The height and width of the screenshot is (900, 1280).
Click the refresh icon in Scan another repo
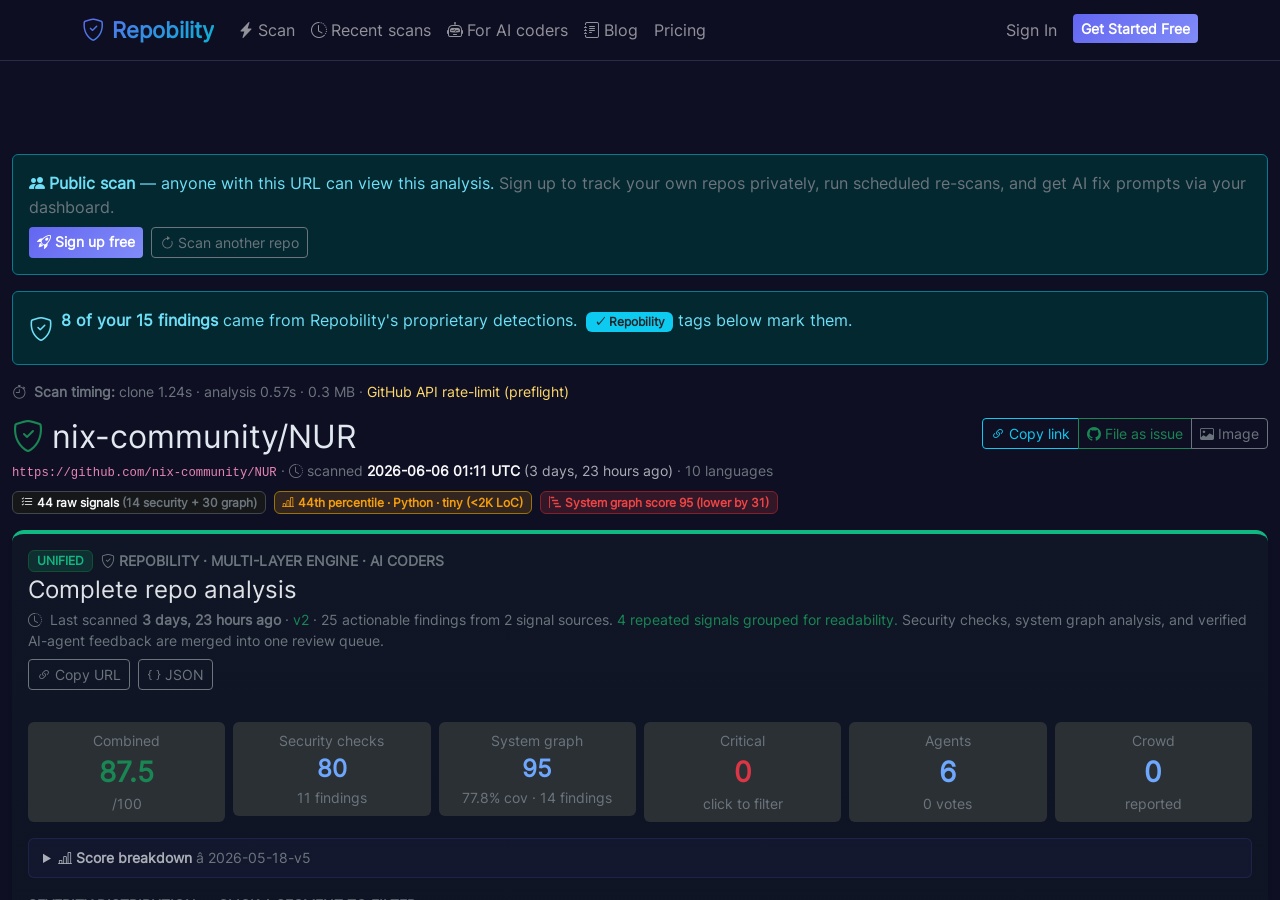167,243
